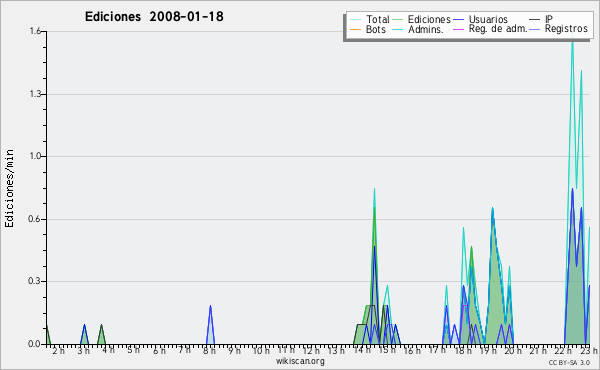Click the '13 h' x-axis label
This screenshot has width=600, height=370.
click(x=336, y=350)
